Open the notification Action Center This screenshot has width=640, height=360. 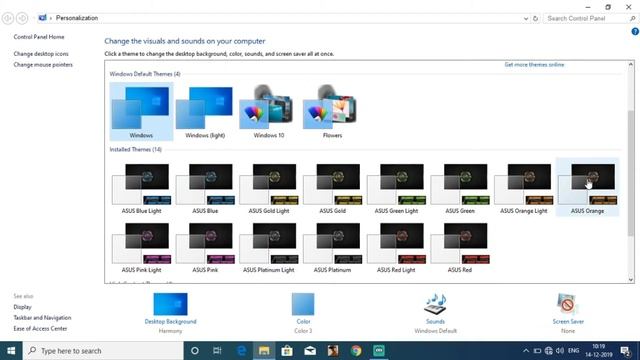click(625, 351)
